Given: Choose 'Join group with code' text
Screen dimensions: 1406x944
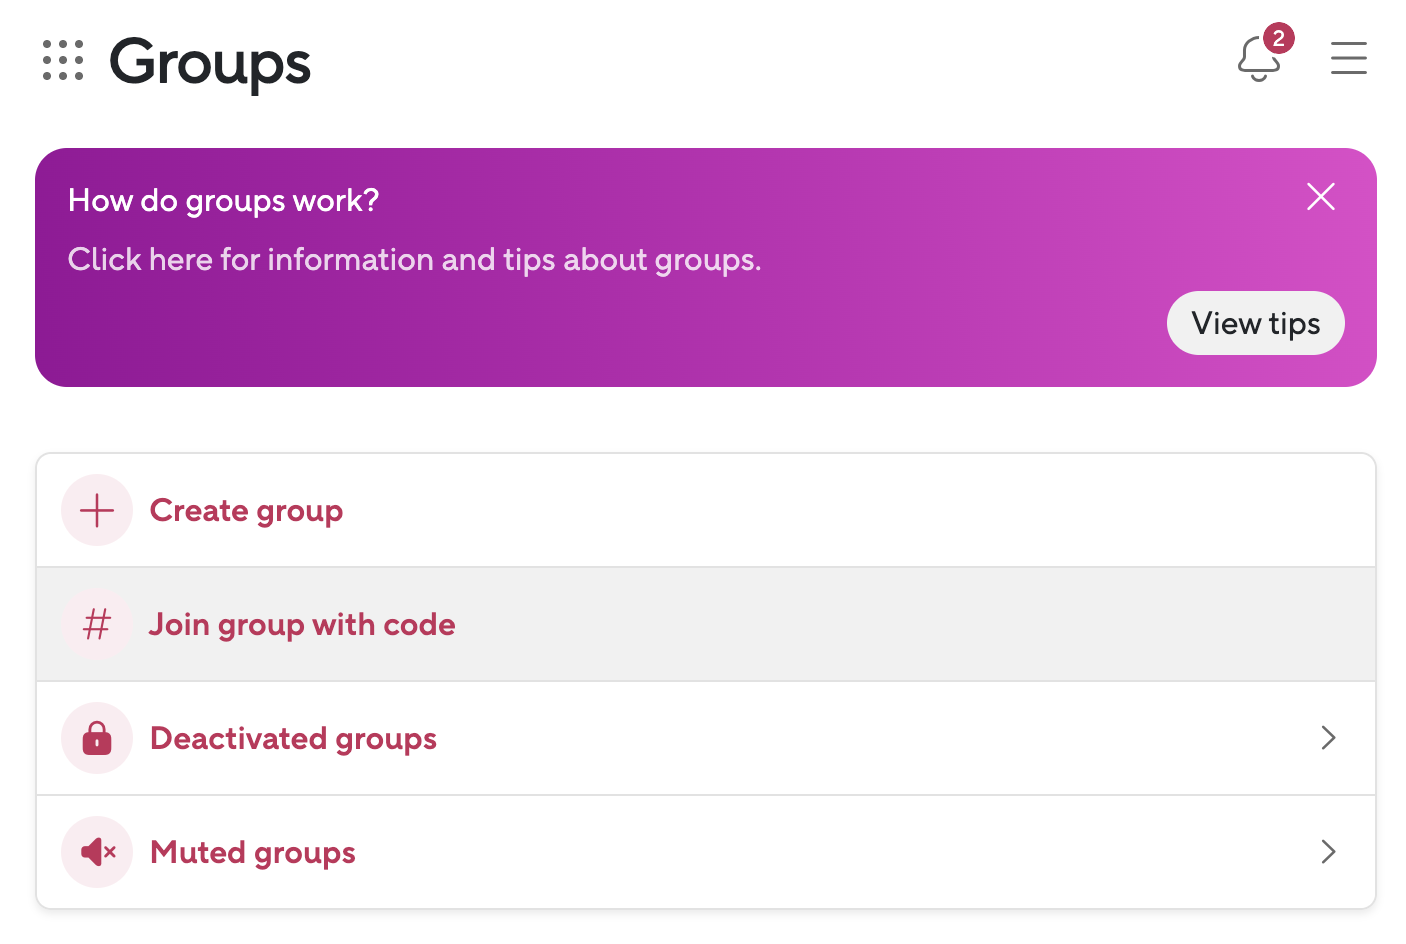Looking at the screenshot, I should click(302, 625).
